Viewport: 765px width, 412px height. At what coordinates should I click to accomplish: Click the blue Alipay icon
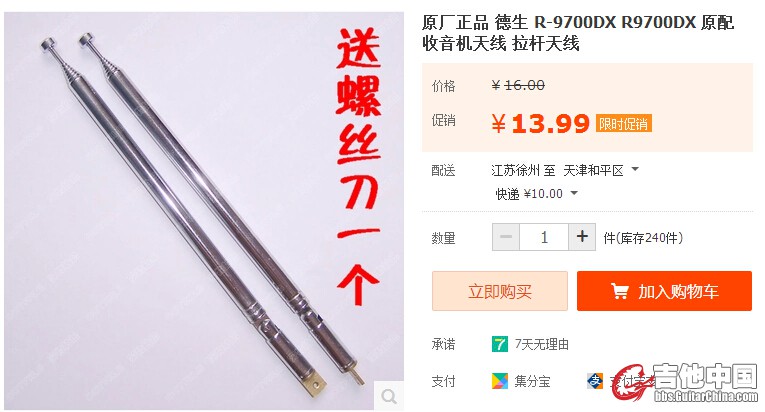pyautogui.click(x=595, y=381)
